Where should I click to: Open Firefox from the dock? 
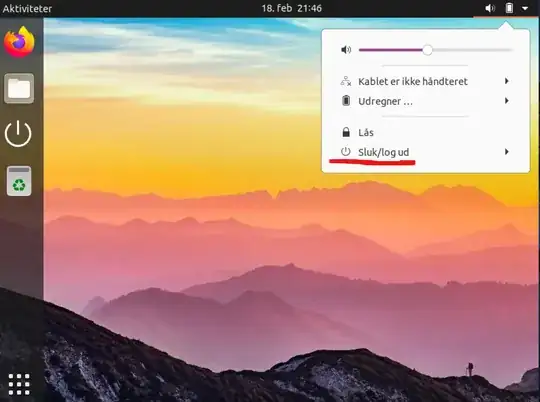pos(19,42)
